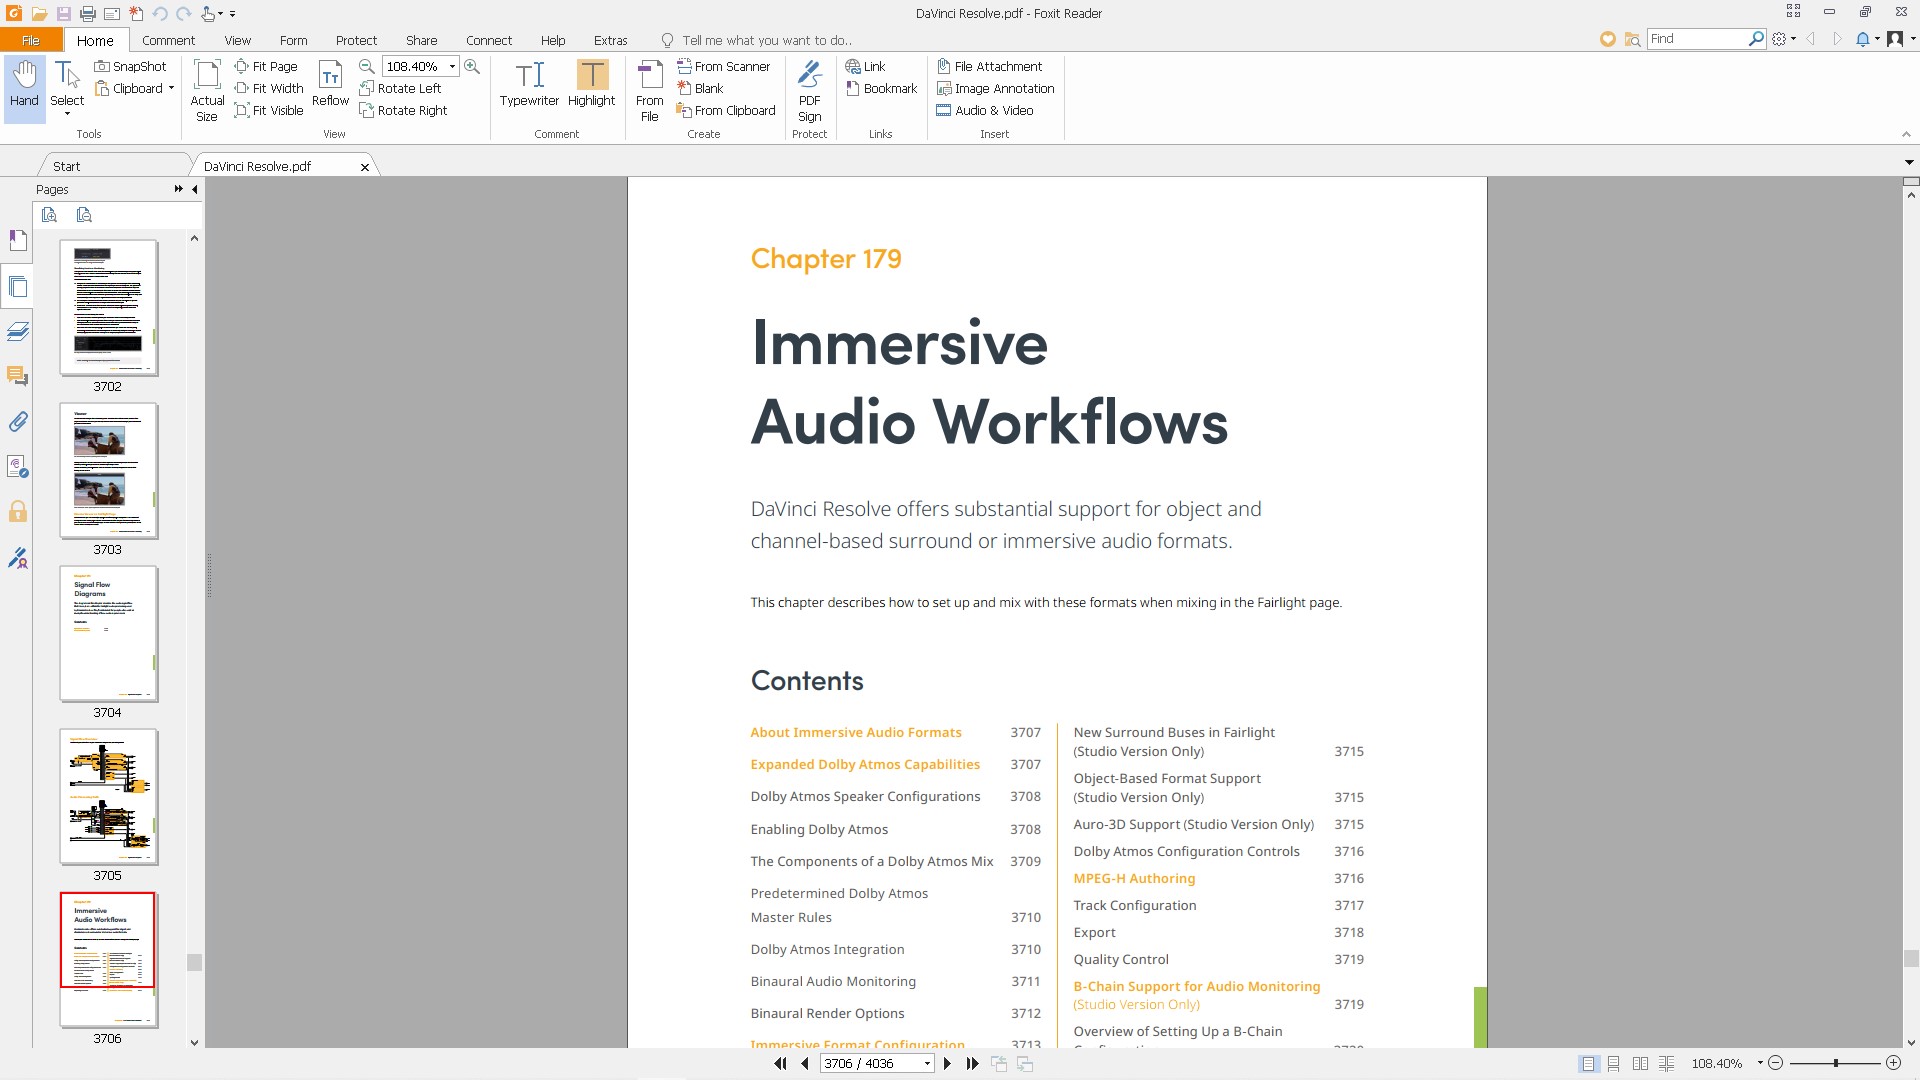Insert a Link

click(866, 66)
